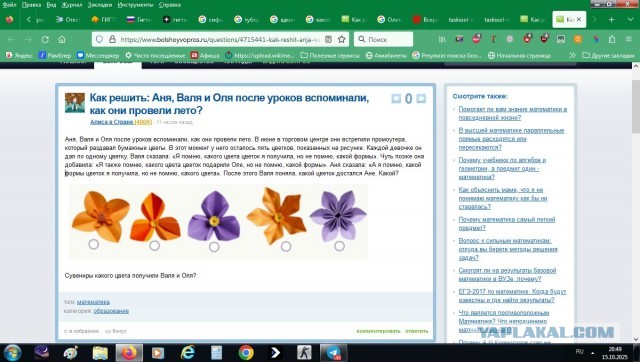Select radio under the yellow-centered purple flower
This screenshot has height=362, width=640.
(x=214, y=247)
